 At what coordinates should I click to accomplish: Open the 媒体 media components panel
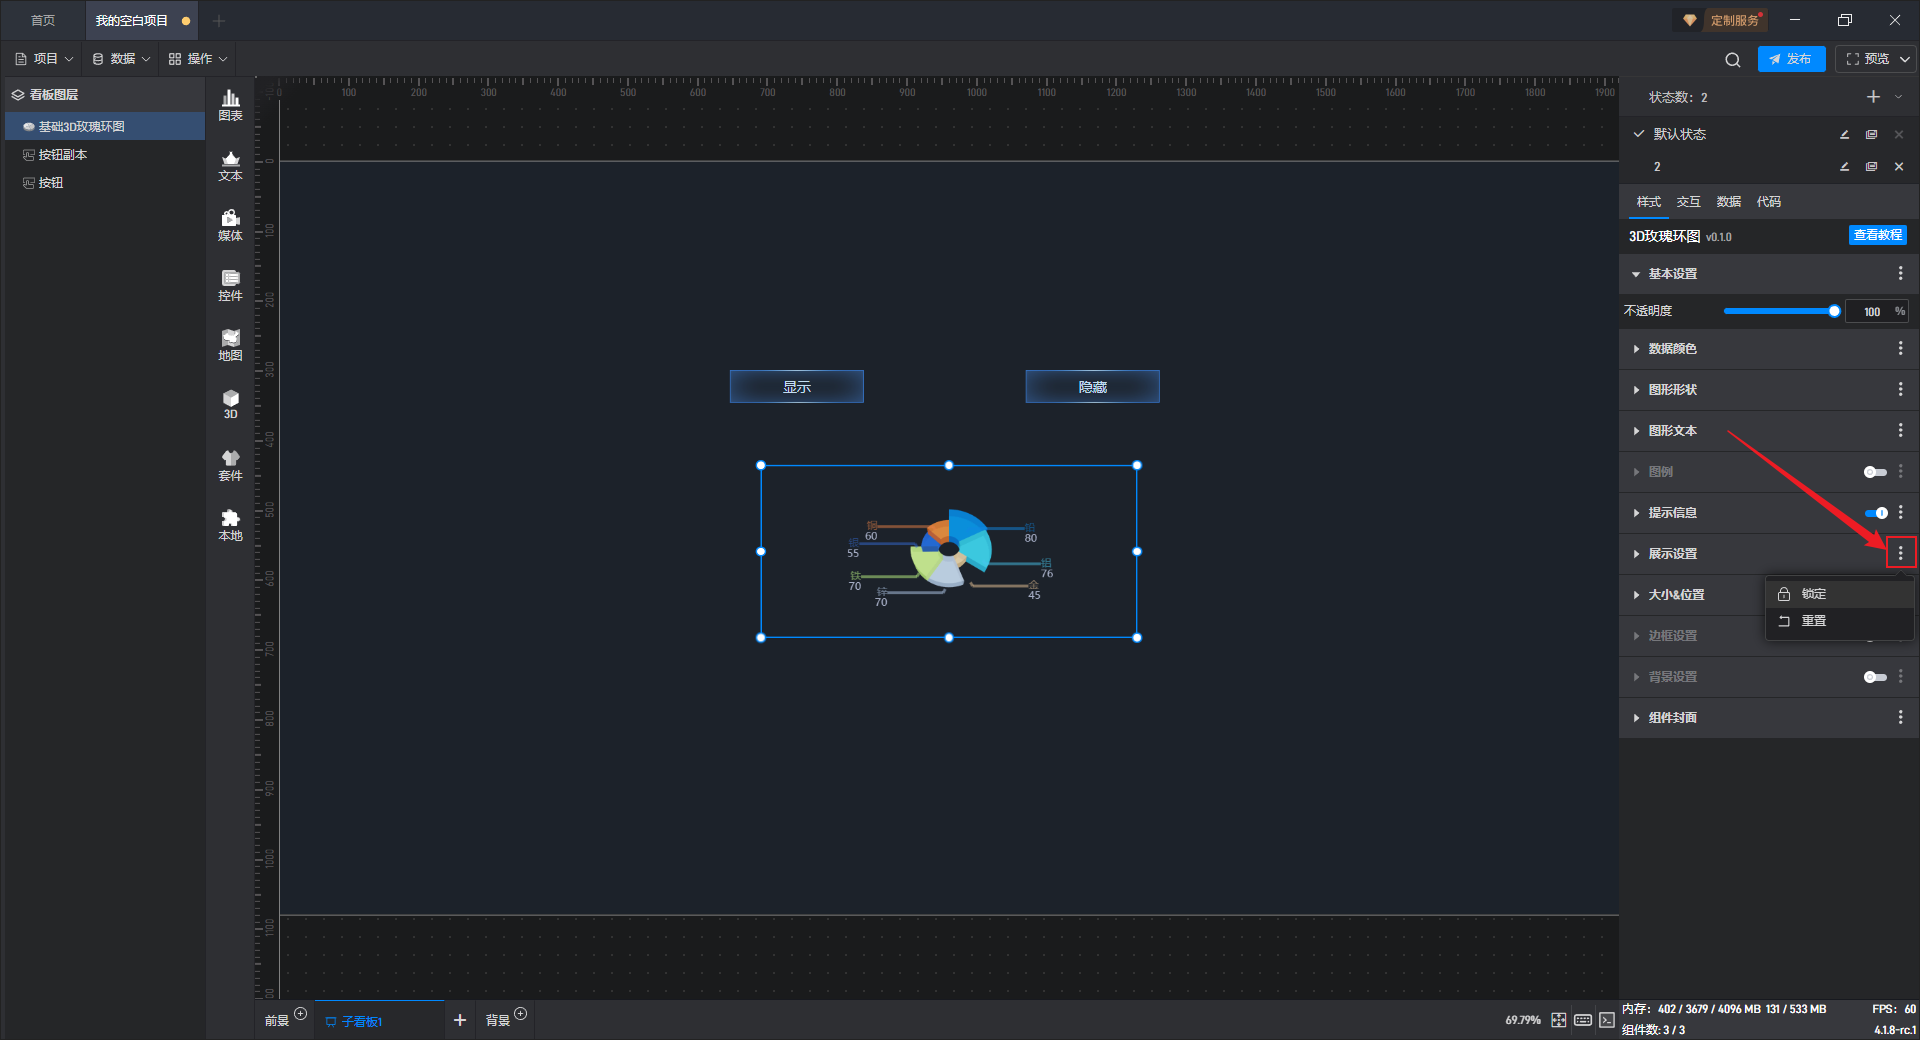tap(230, 225)
